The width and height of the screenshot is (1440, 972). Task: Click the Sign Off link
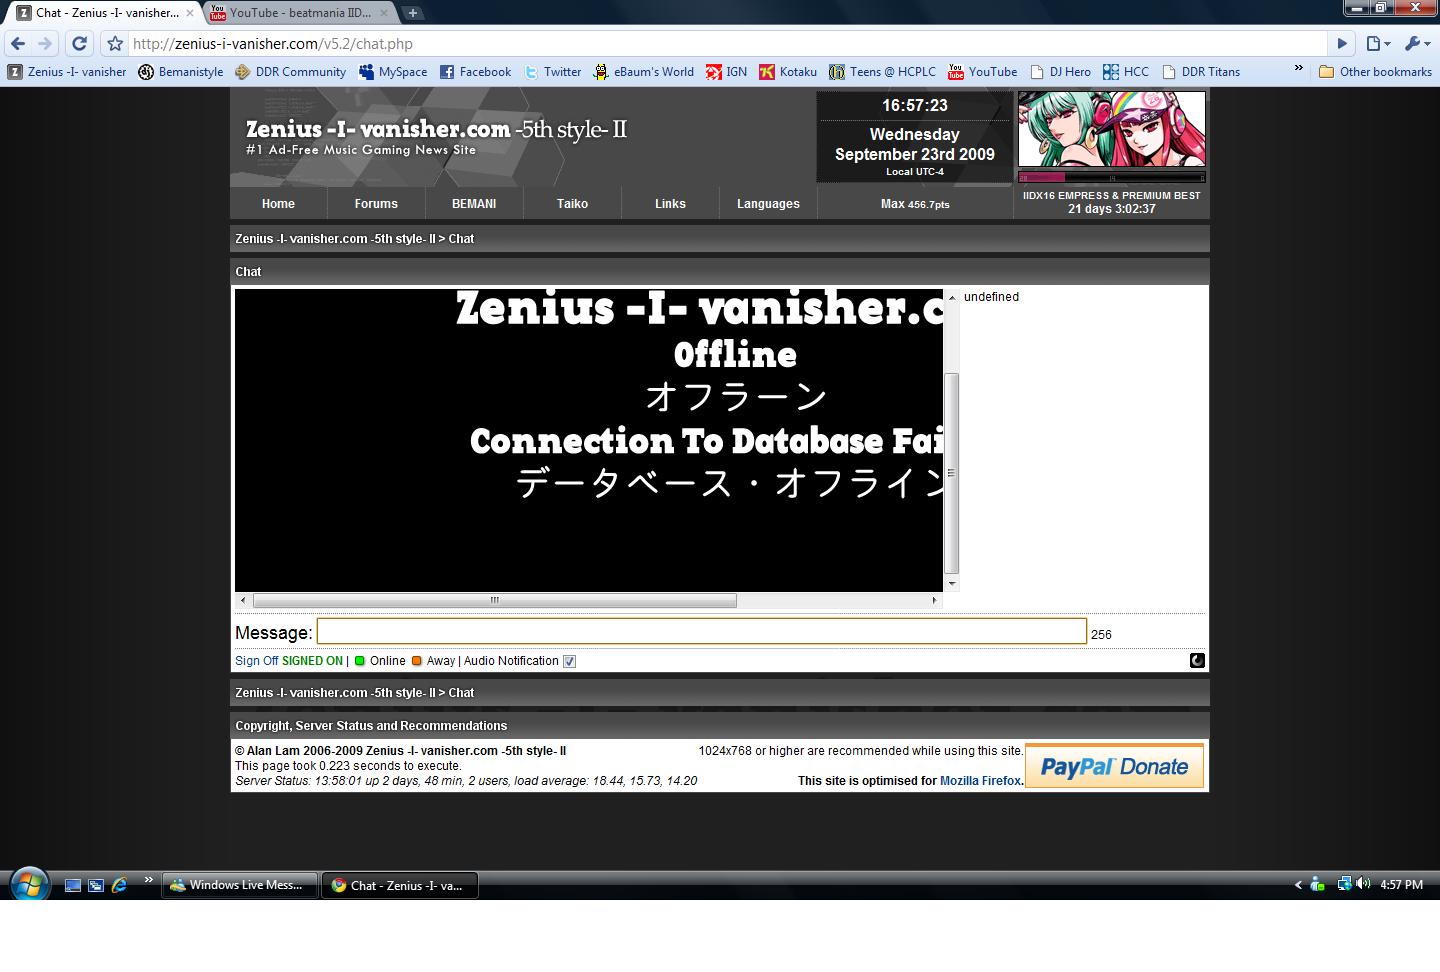pos(257,661)
